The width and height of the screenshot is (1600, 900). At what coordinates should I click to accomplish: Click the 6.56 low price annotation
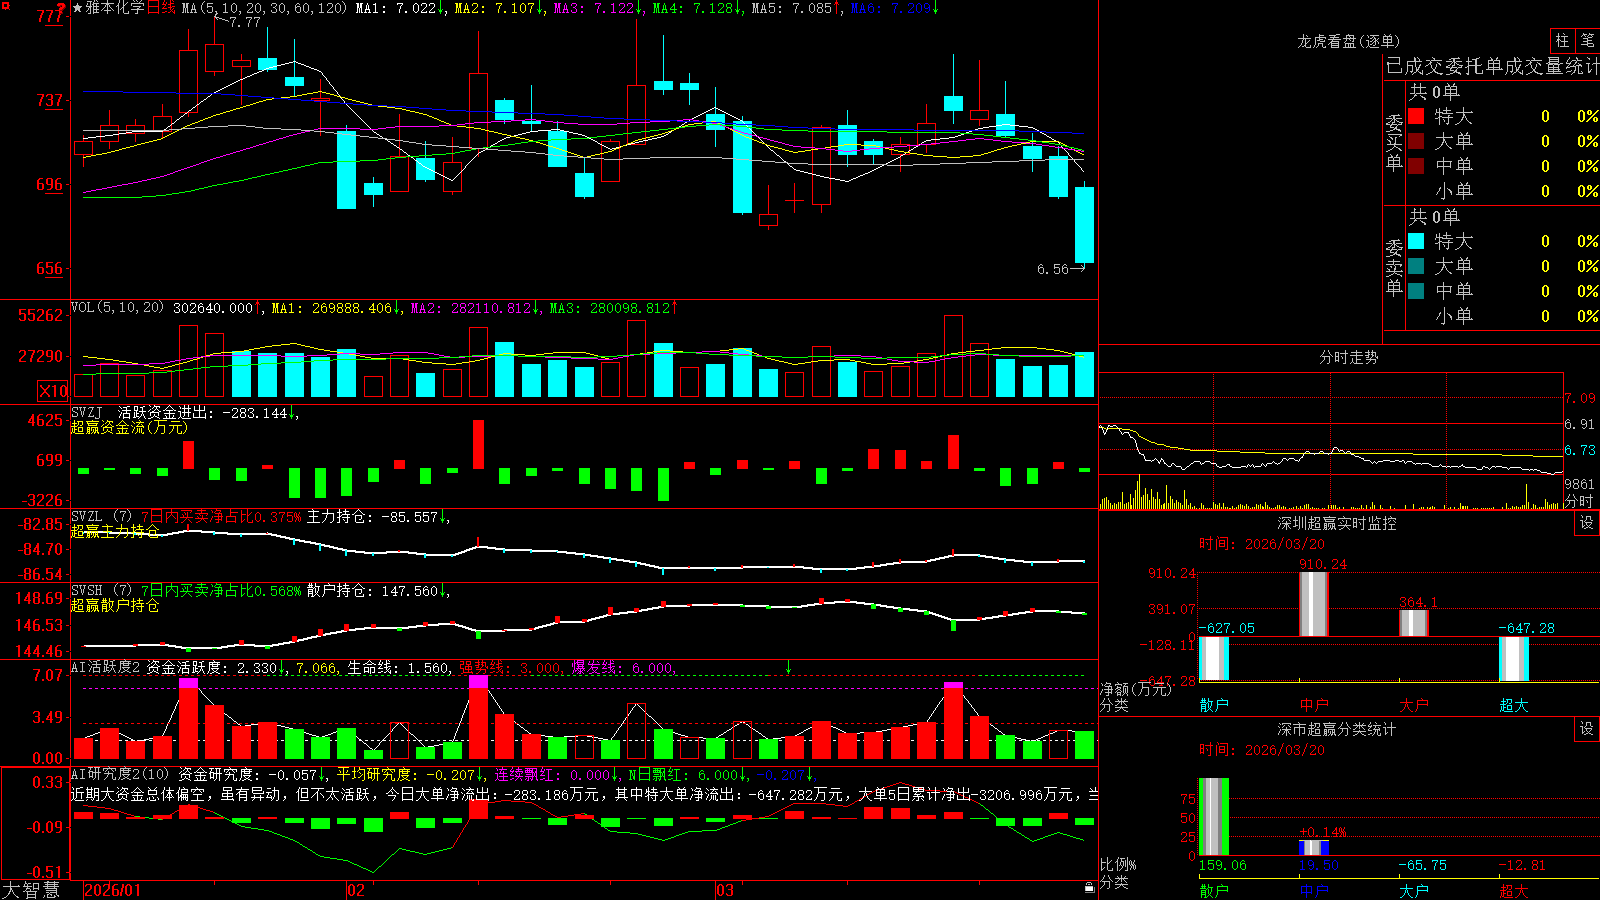click(x=1053, y=269)
